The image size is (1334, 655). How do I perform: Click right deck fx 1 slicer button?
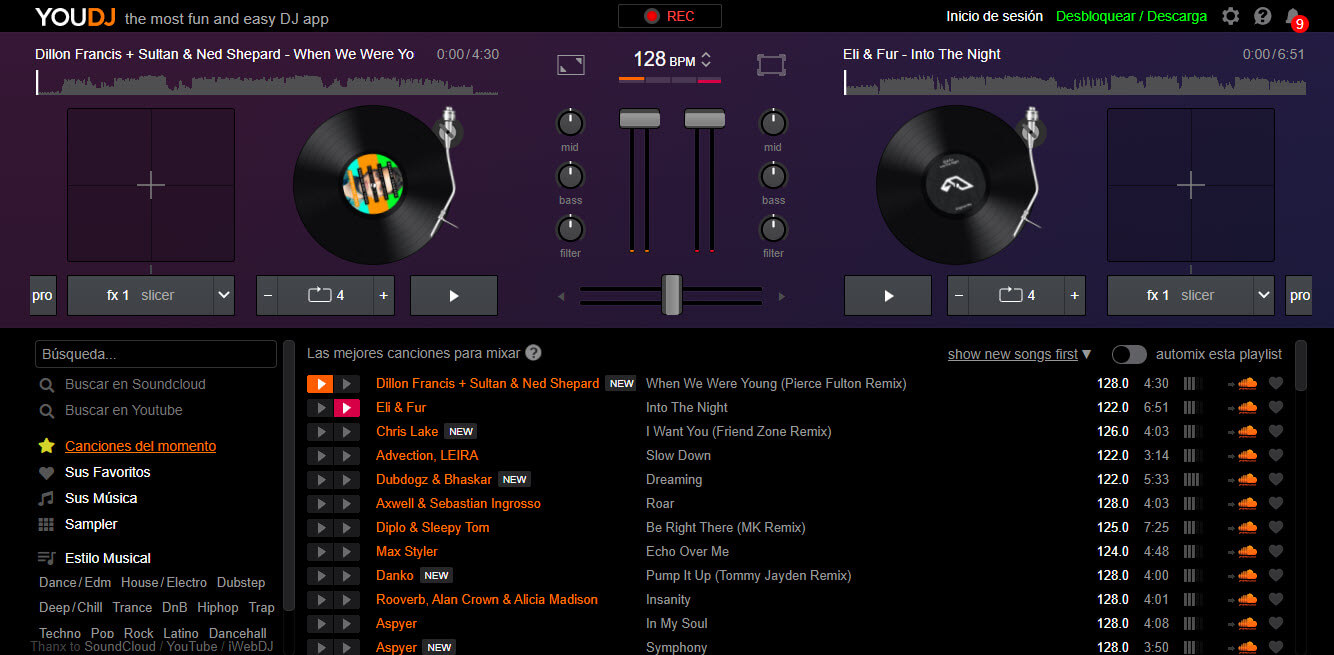(x=1180, y=296)
